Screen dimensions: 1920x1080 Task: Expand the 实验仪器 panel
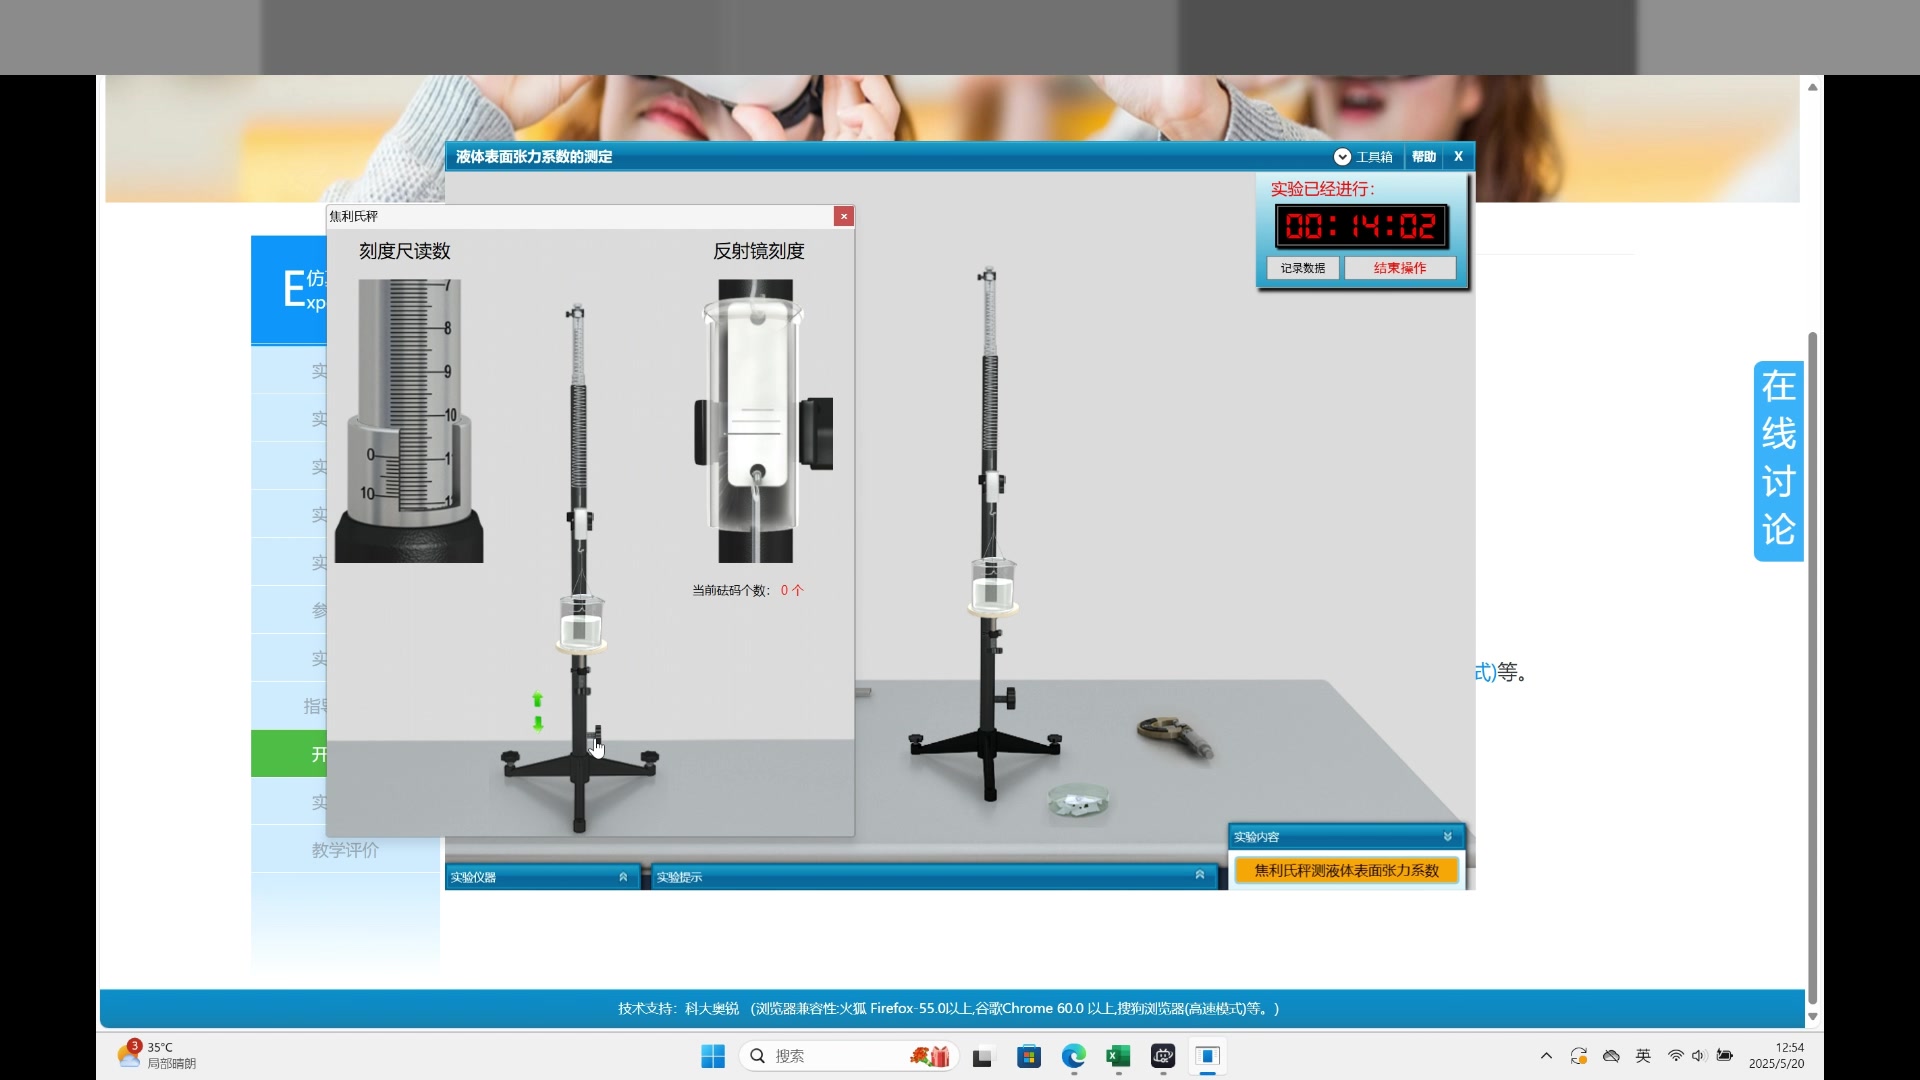622,877
